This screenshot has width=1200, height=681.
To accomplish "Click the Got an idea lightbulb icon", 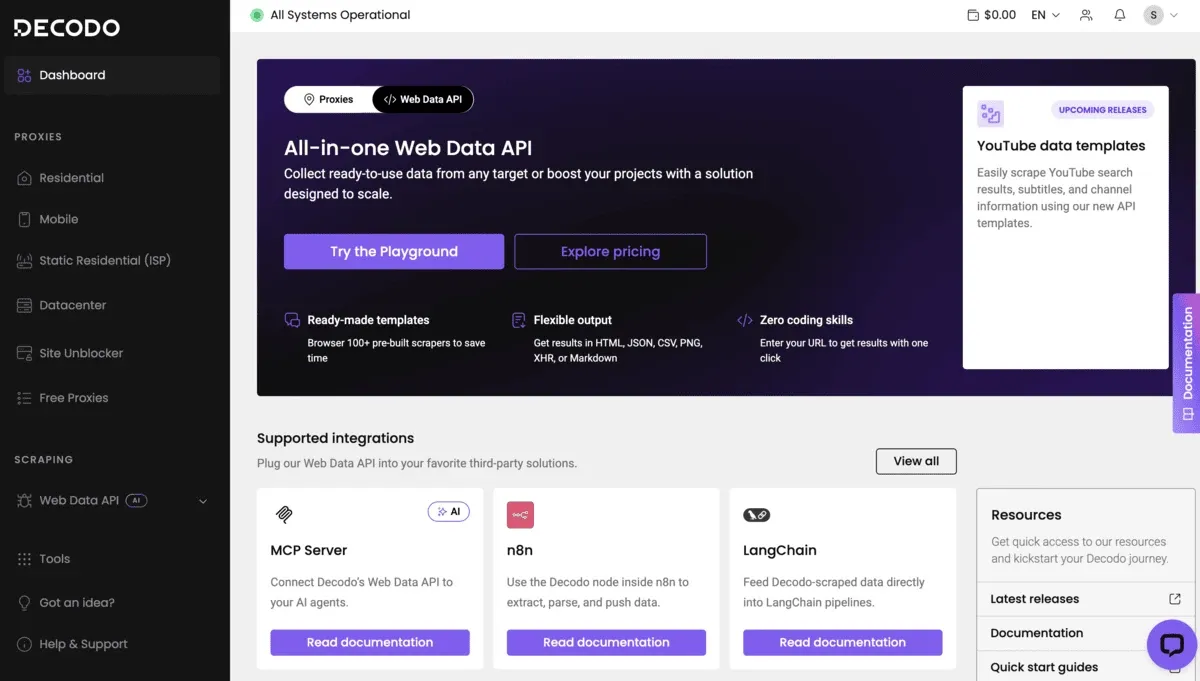I will coord(25,603).
